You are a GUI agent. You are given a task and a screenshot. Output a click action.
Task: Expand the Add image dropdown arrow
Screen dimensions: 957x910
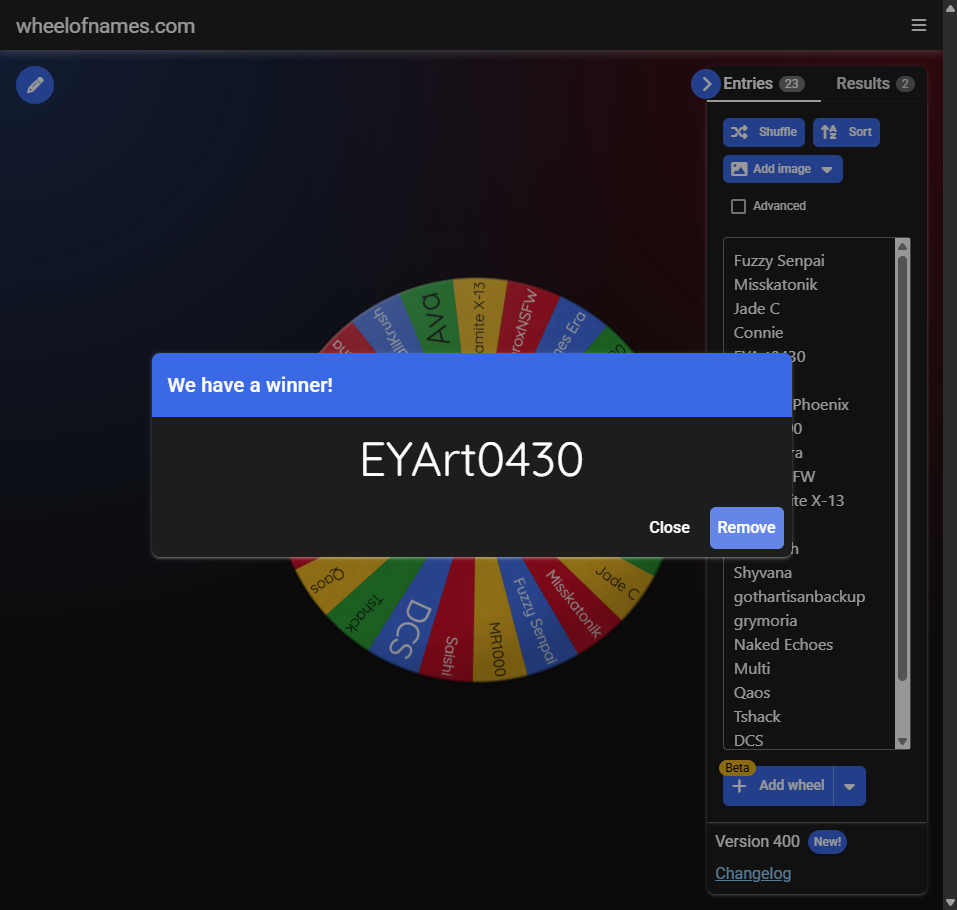[x=827, y=170]
